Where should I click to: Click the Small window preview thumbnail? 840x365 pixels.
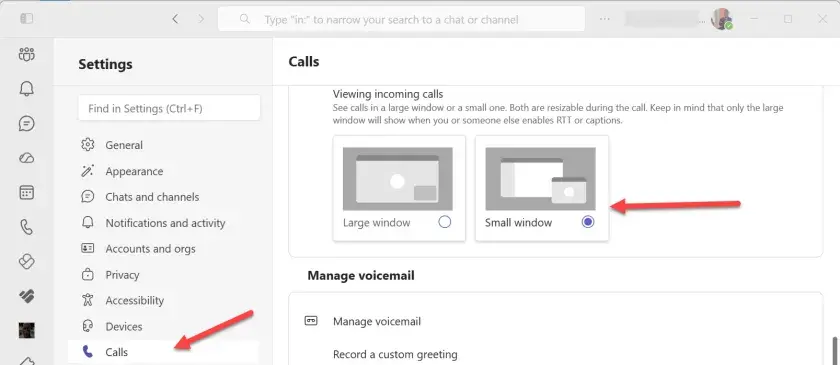[x=541, y=178]
